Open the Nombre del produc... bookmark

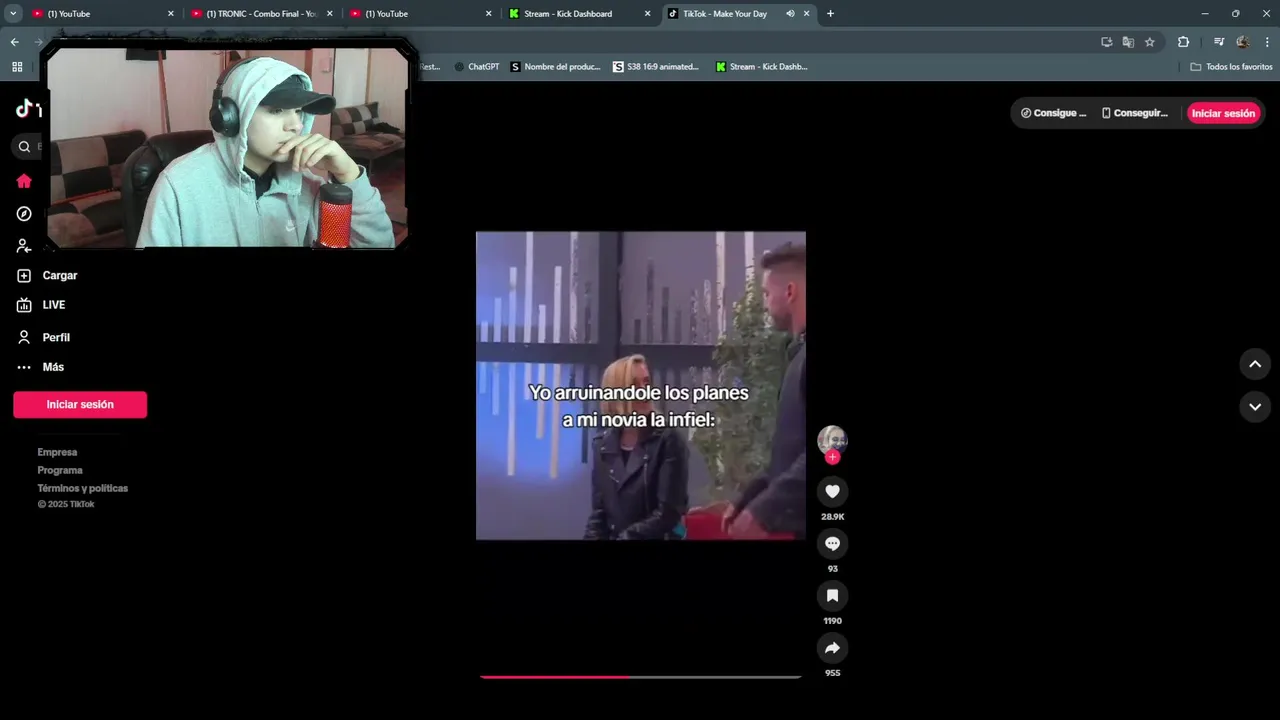coord(555,67)
